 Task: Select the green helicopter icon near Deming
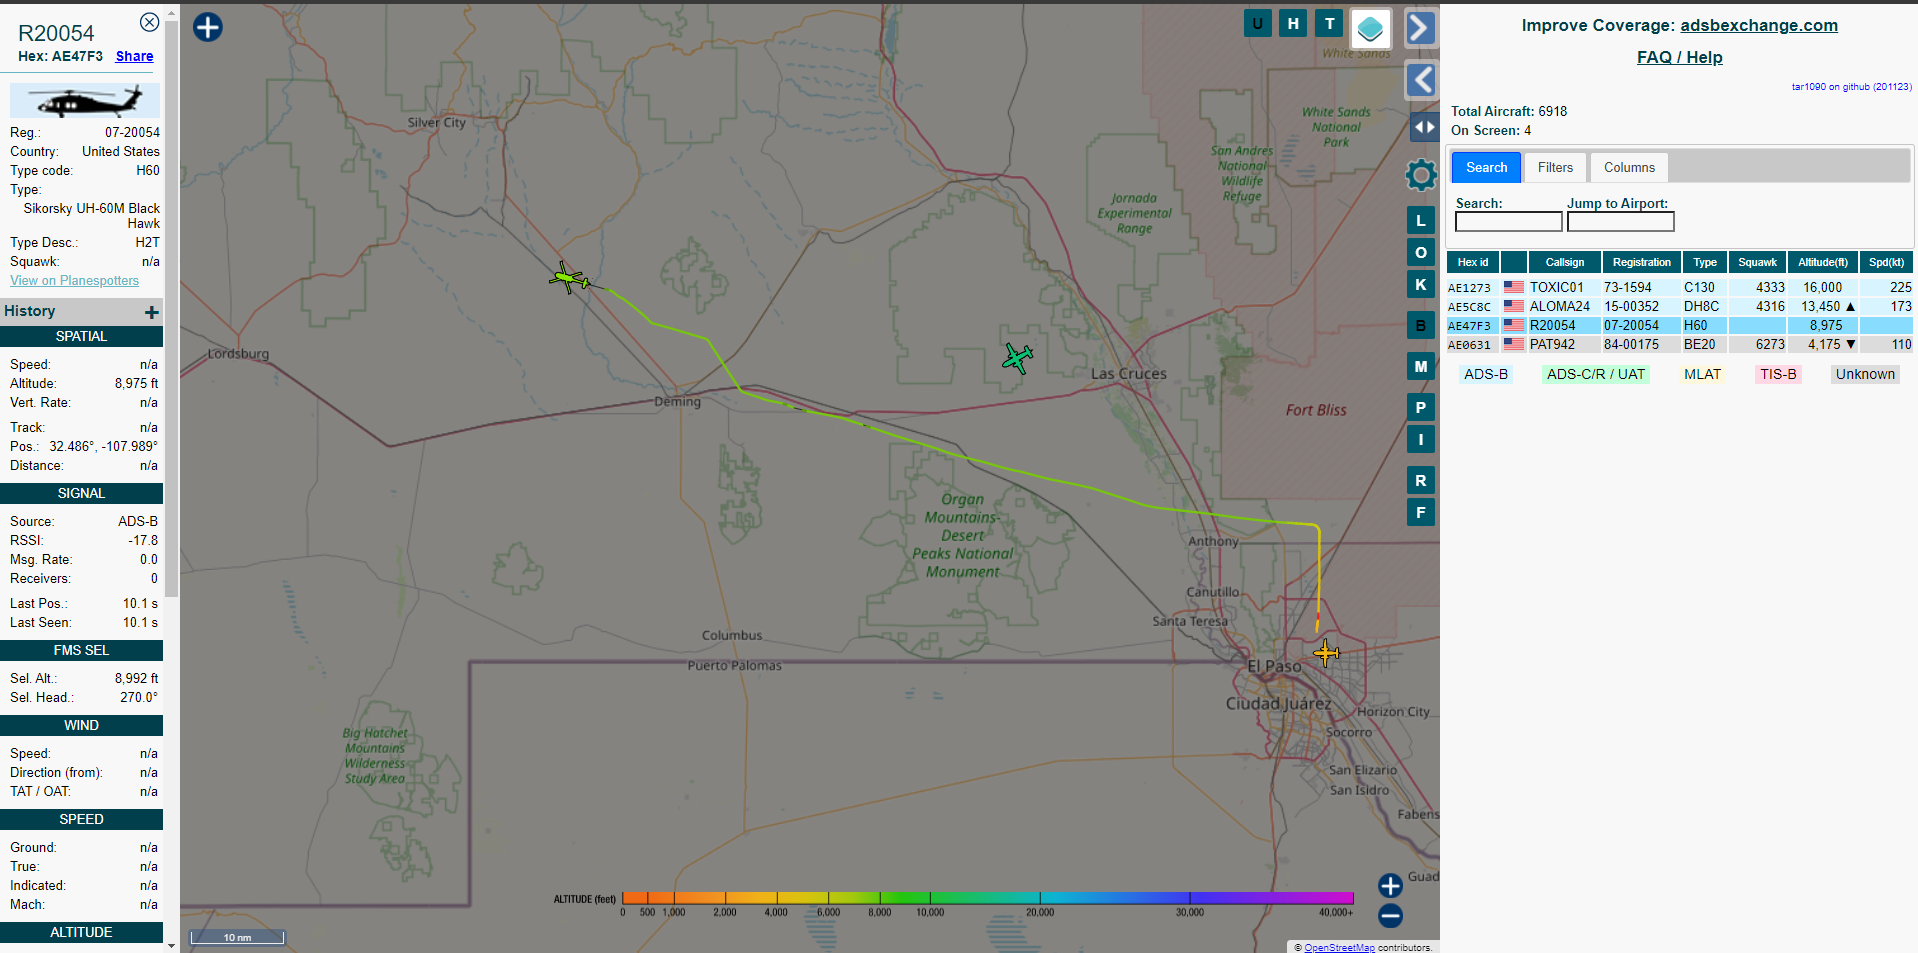(x=569, y=278)
